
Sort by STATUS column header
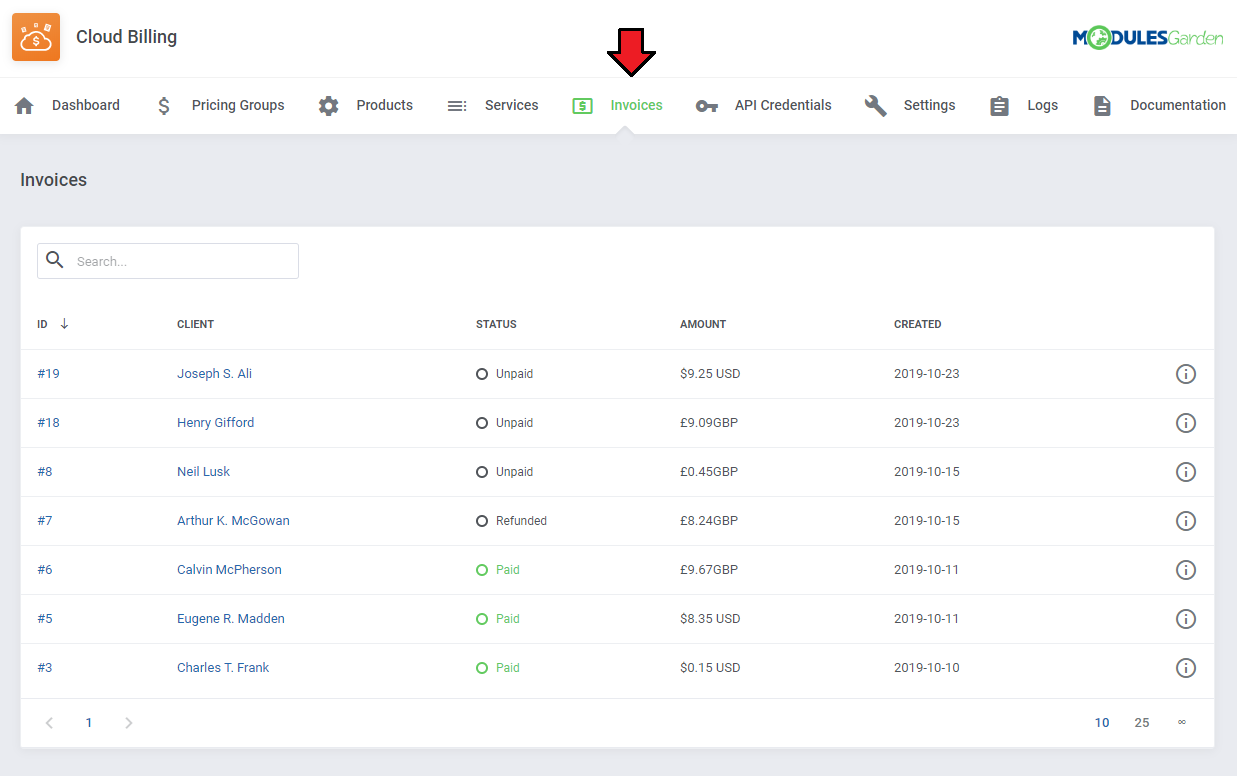click(496, 324)
